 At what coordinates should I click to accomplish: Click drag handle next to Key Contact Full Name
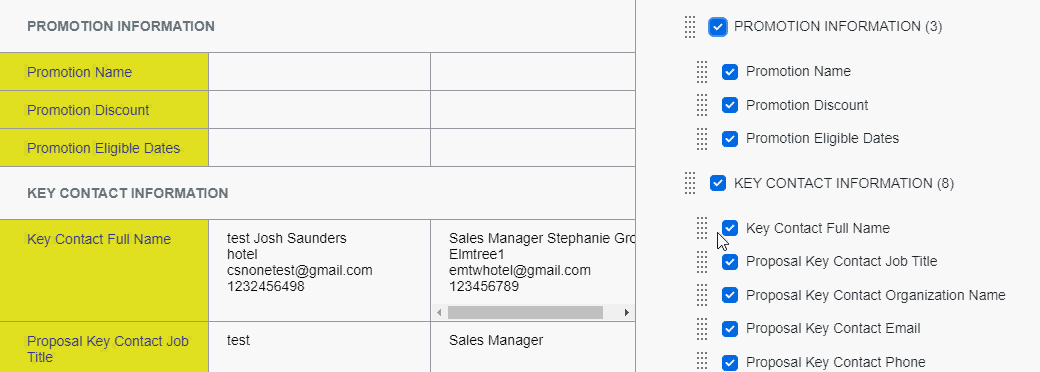click(702, 228)
